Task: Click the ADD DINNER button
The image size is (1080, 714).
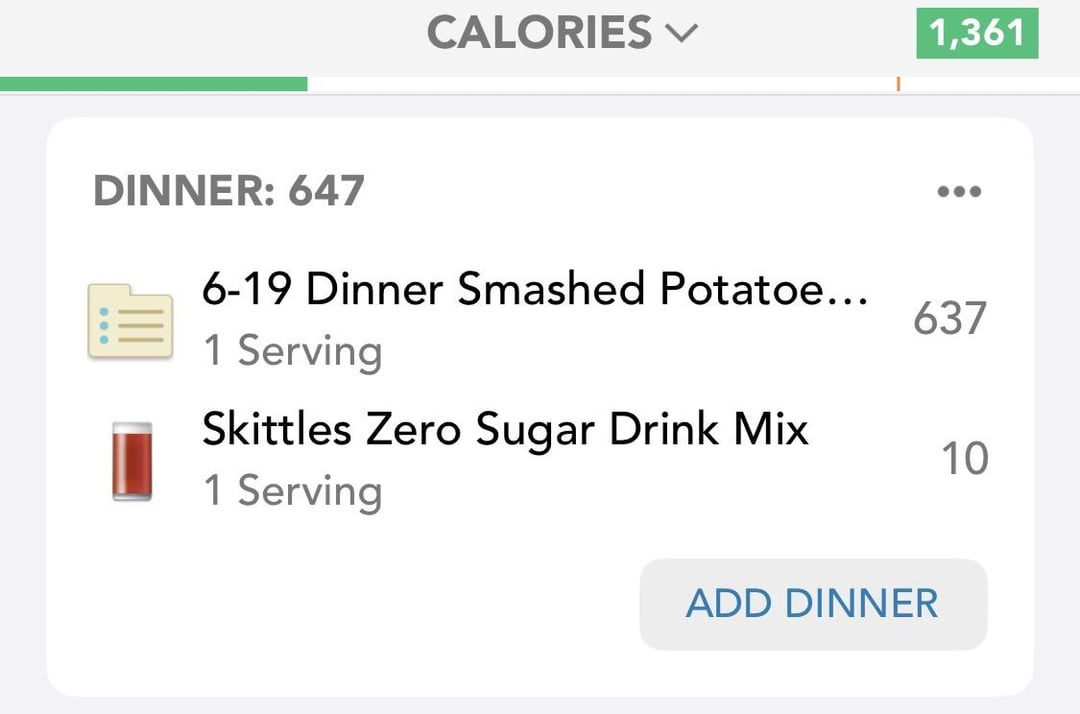Action: tap(813, 604)
